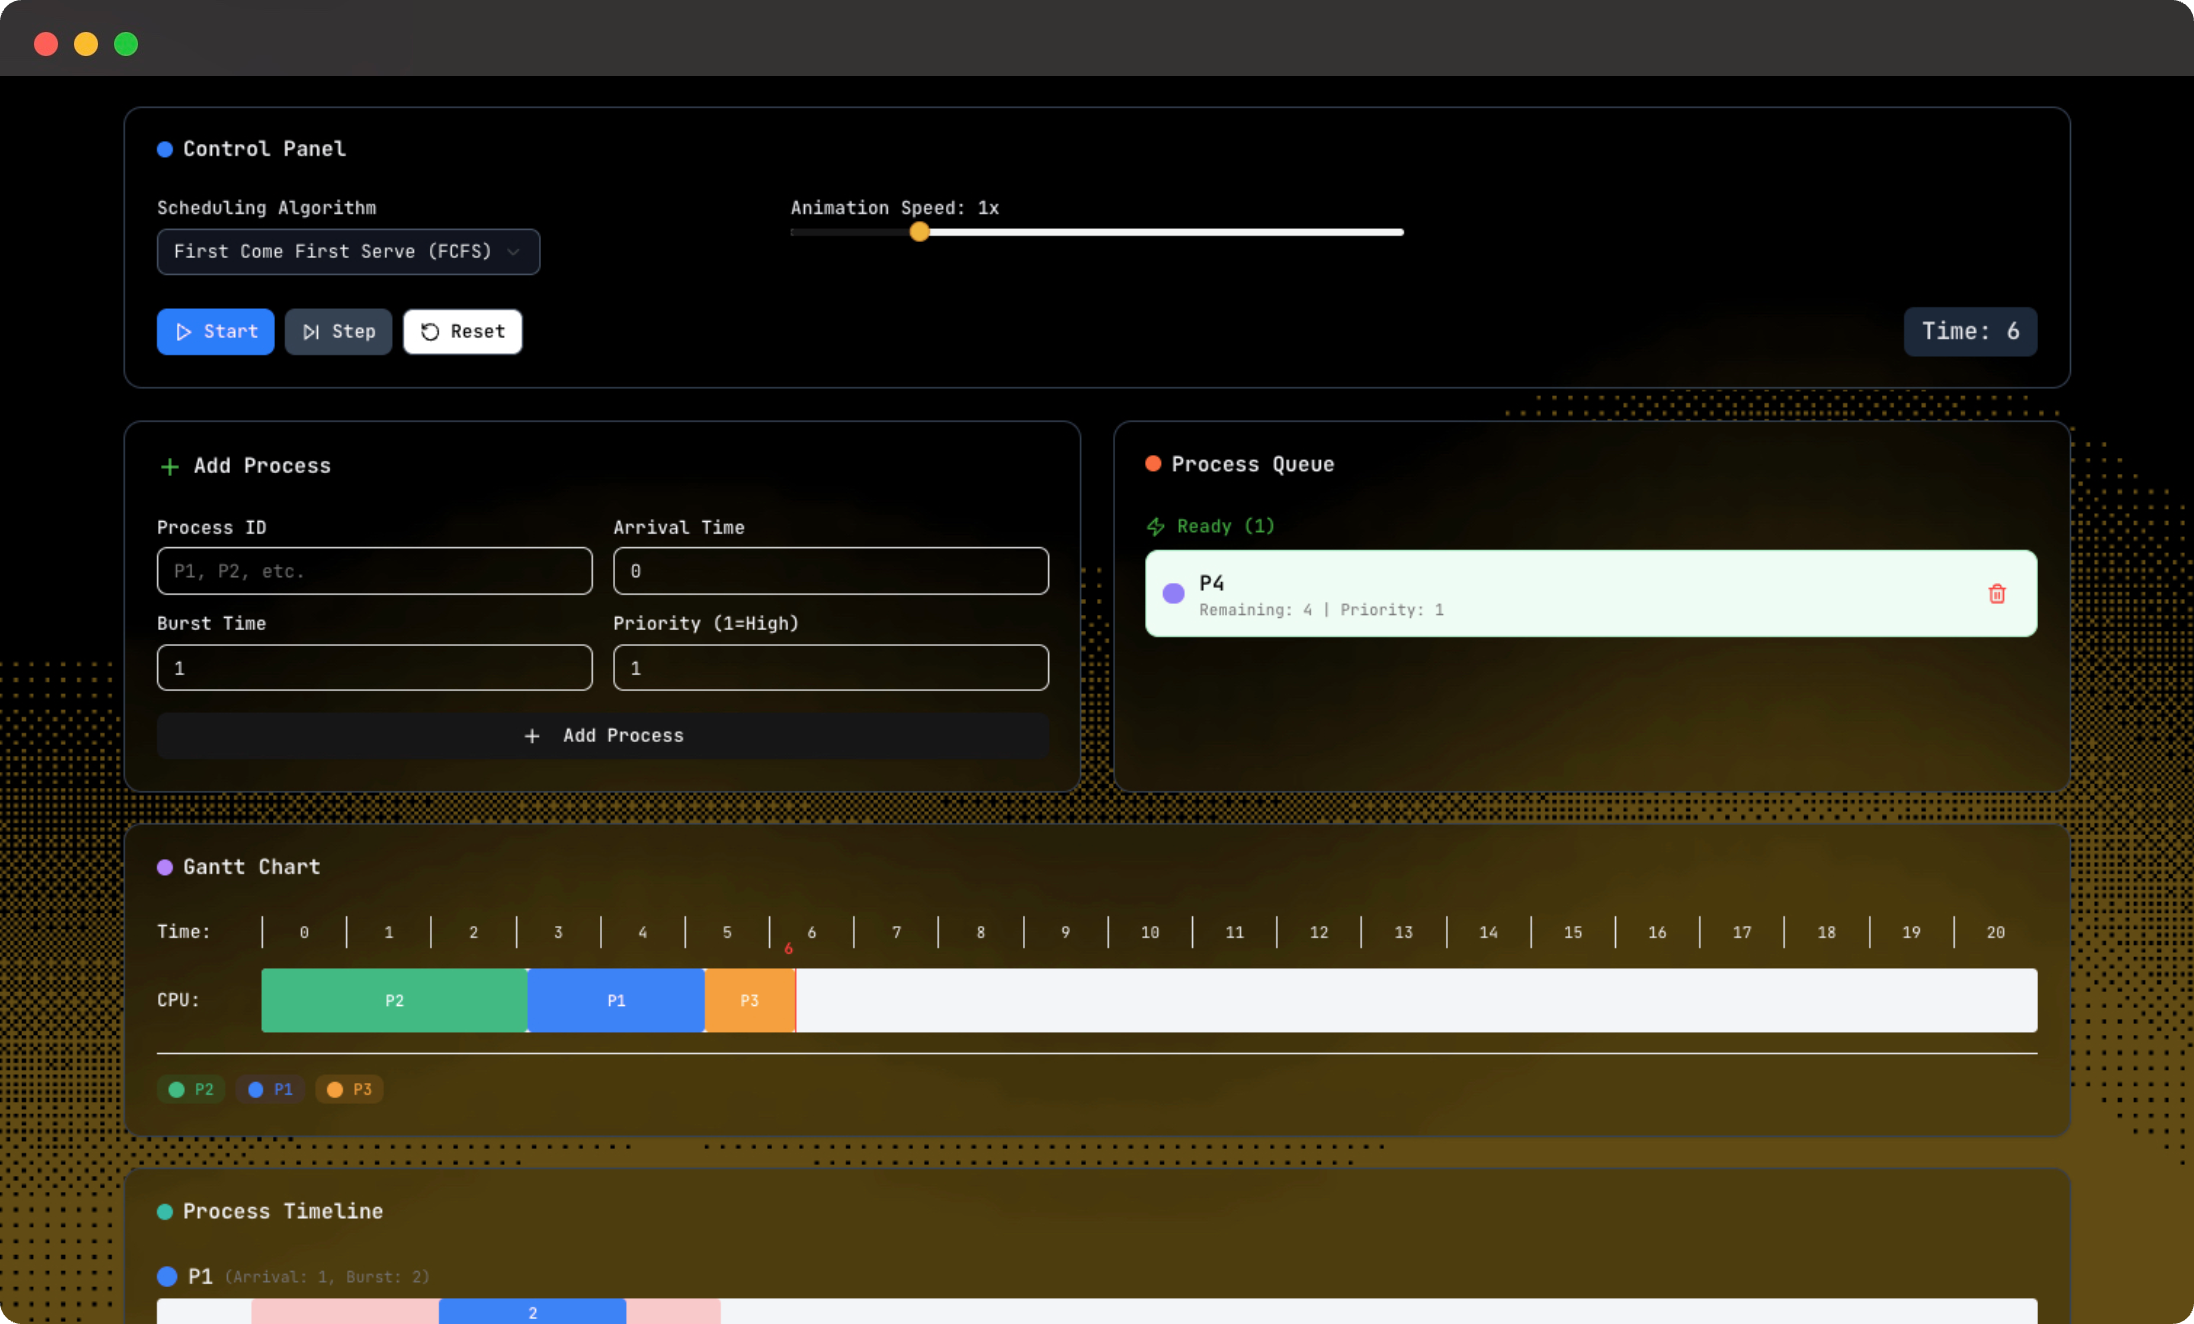The width and height of the screenshot is (2194, 1324).
Task: Click the purple dot on the P4 queue card
Action: coord(1173,594)
